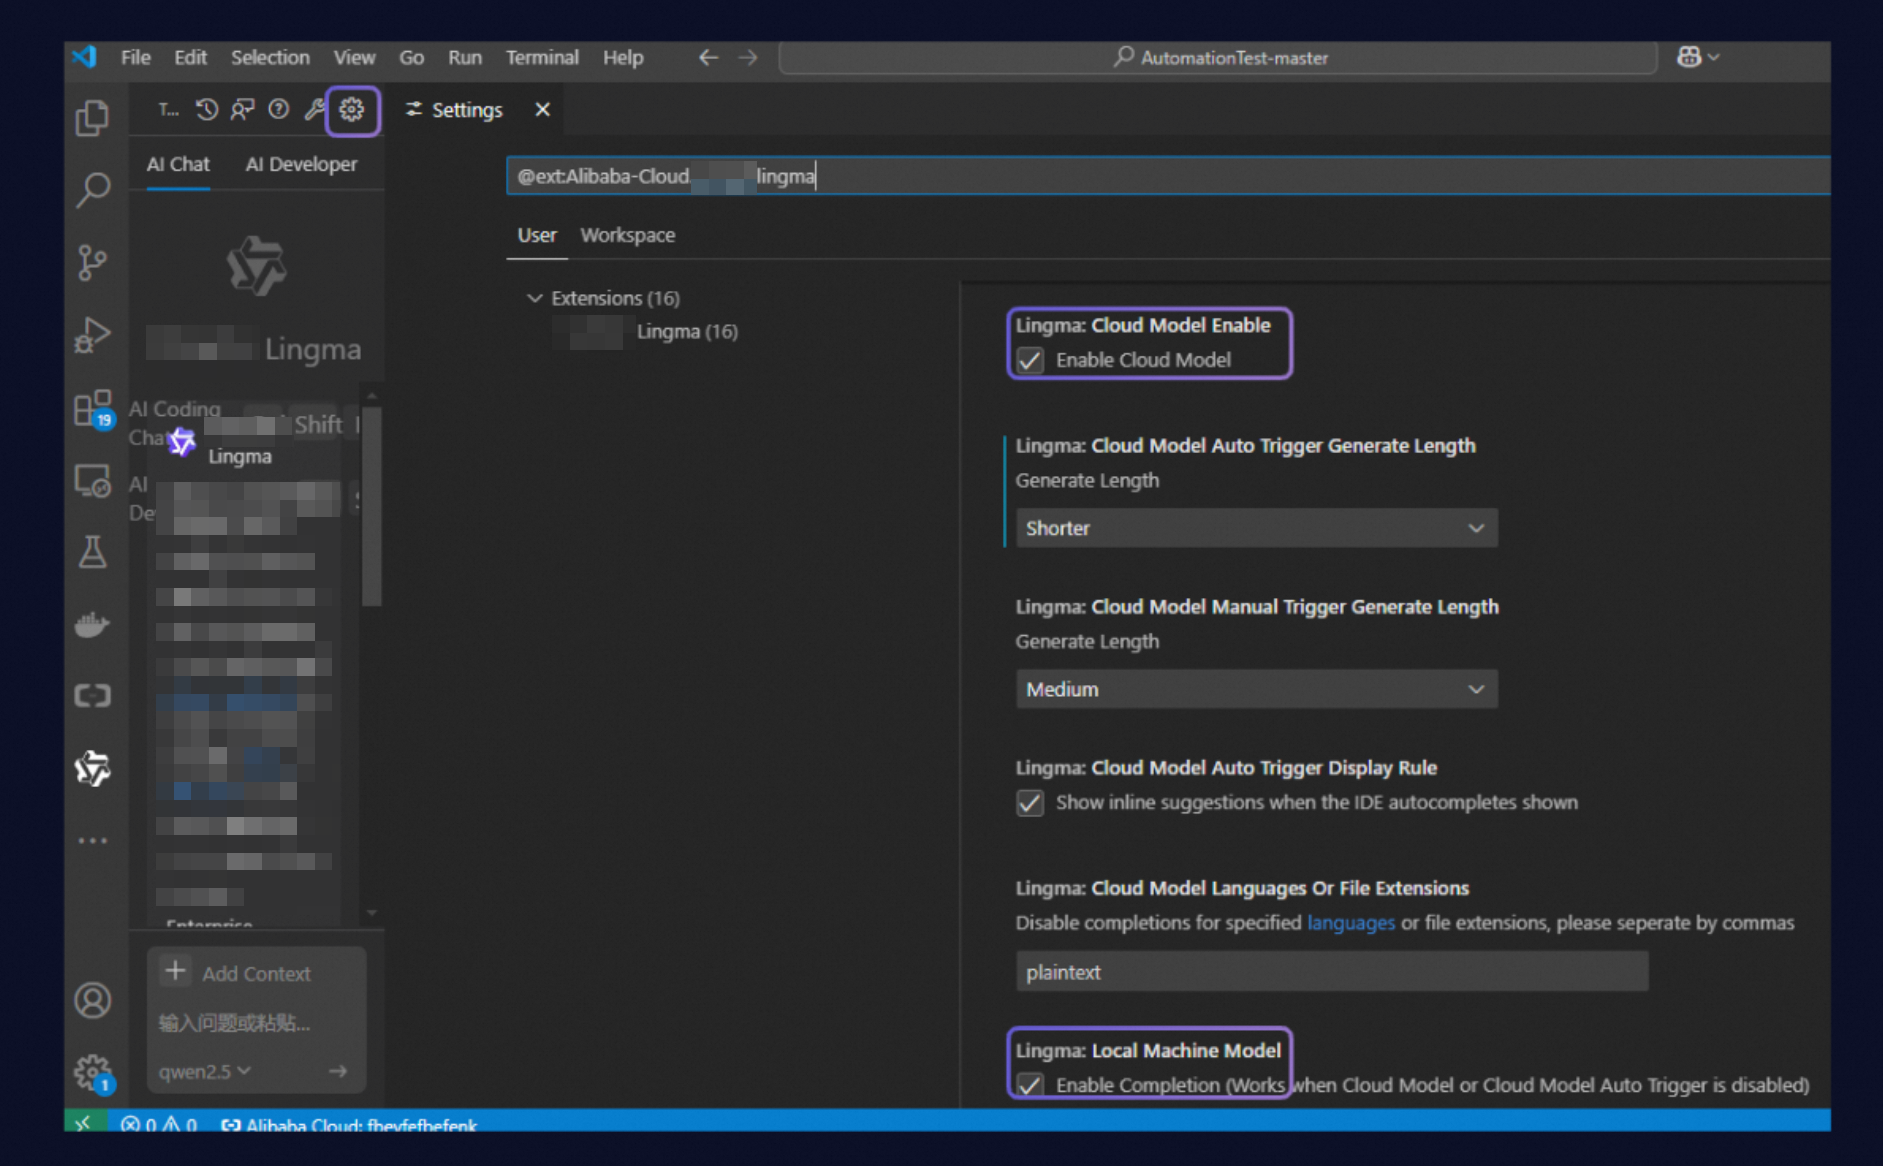The image size is (1883, 1166).
Task: Click the Lingma settings gear icon
Action: (x=352, y=110)
